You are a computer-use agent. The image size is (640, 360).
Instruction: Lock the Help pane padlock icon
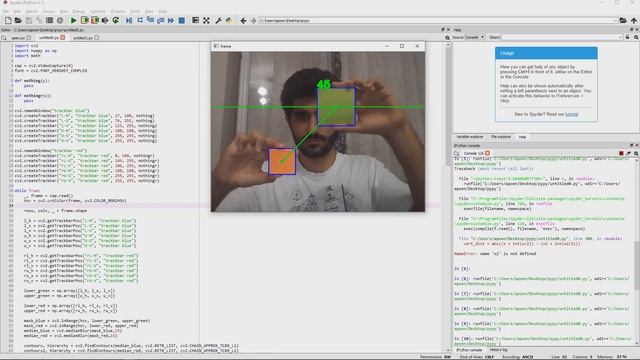(627, 37)
